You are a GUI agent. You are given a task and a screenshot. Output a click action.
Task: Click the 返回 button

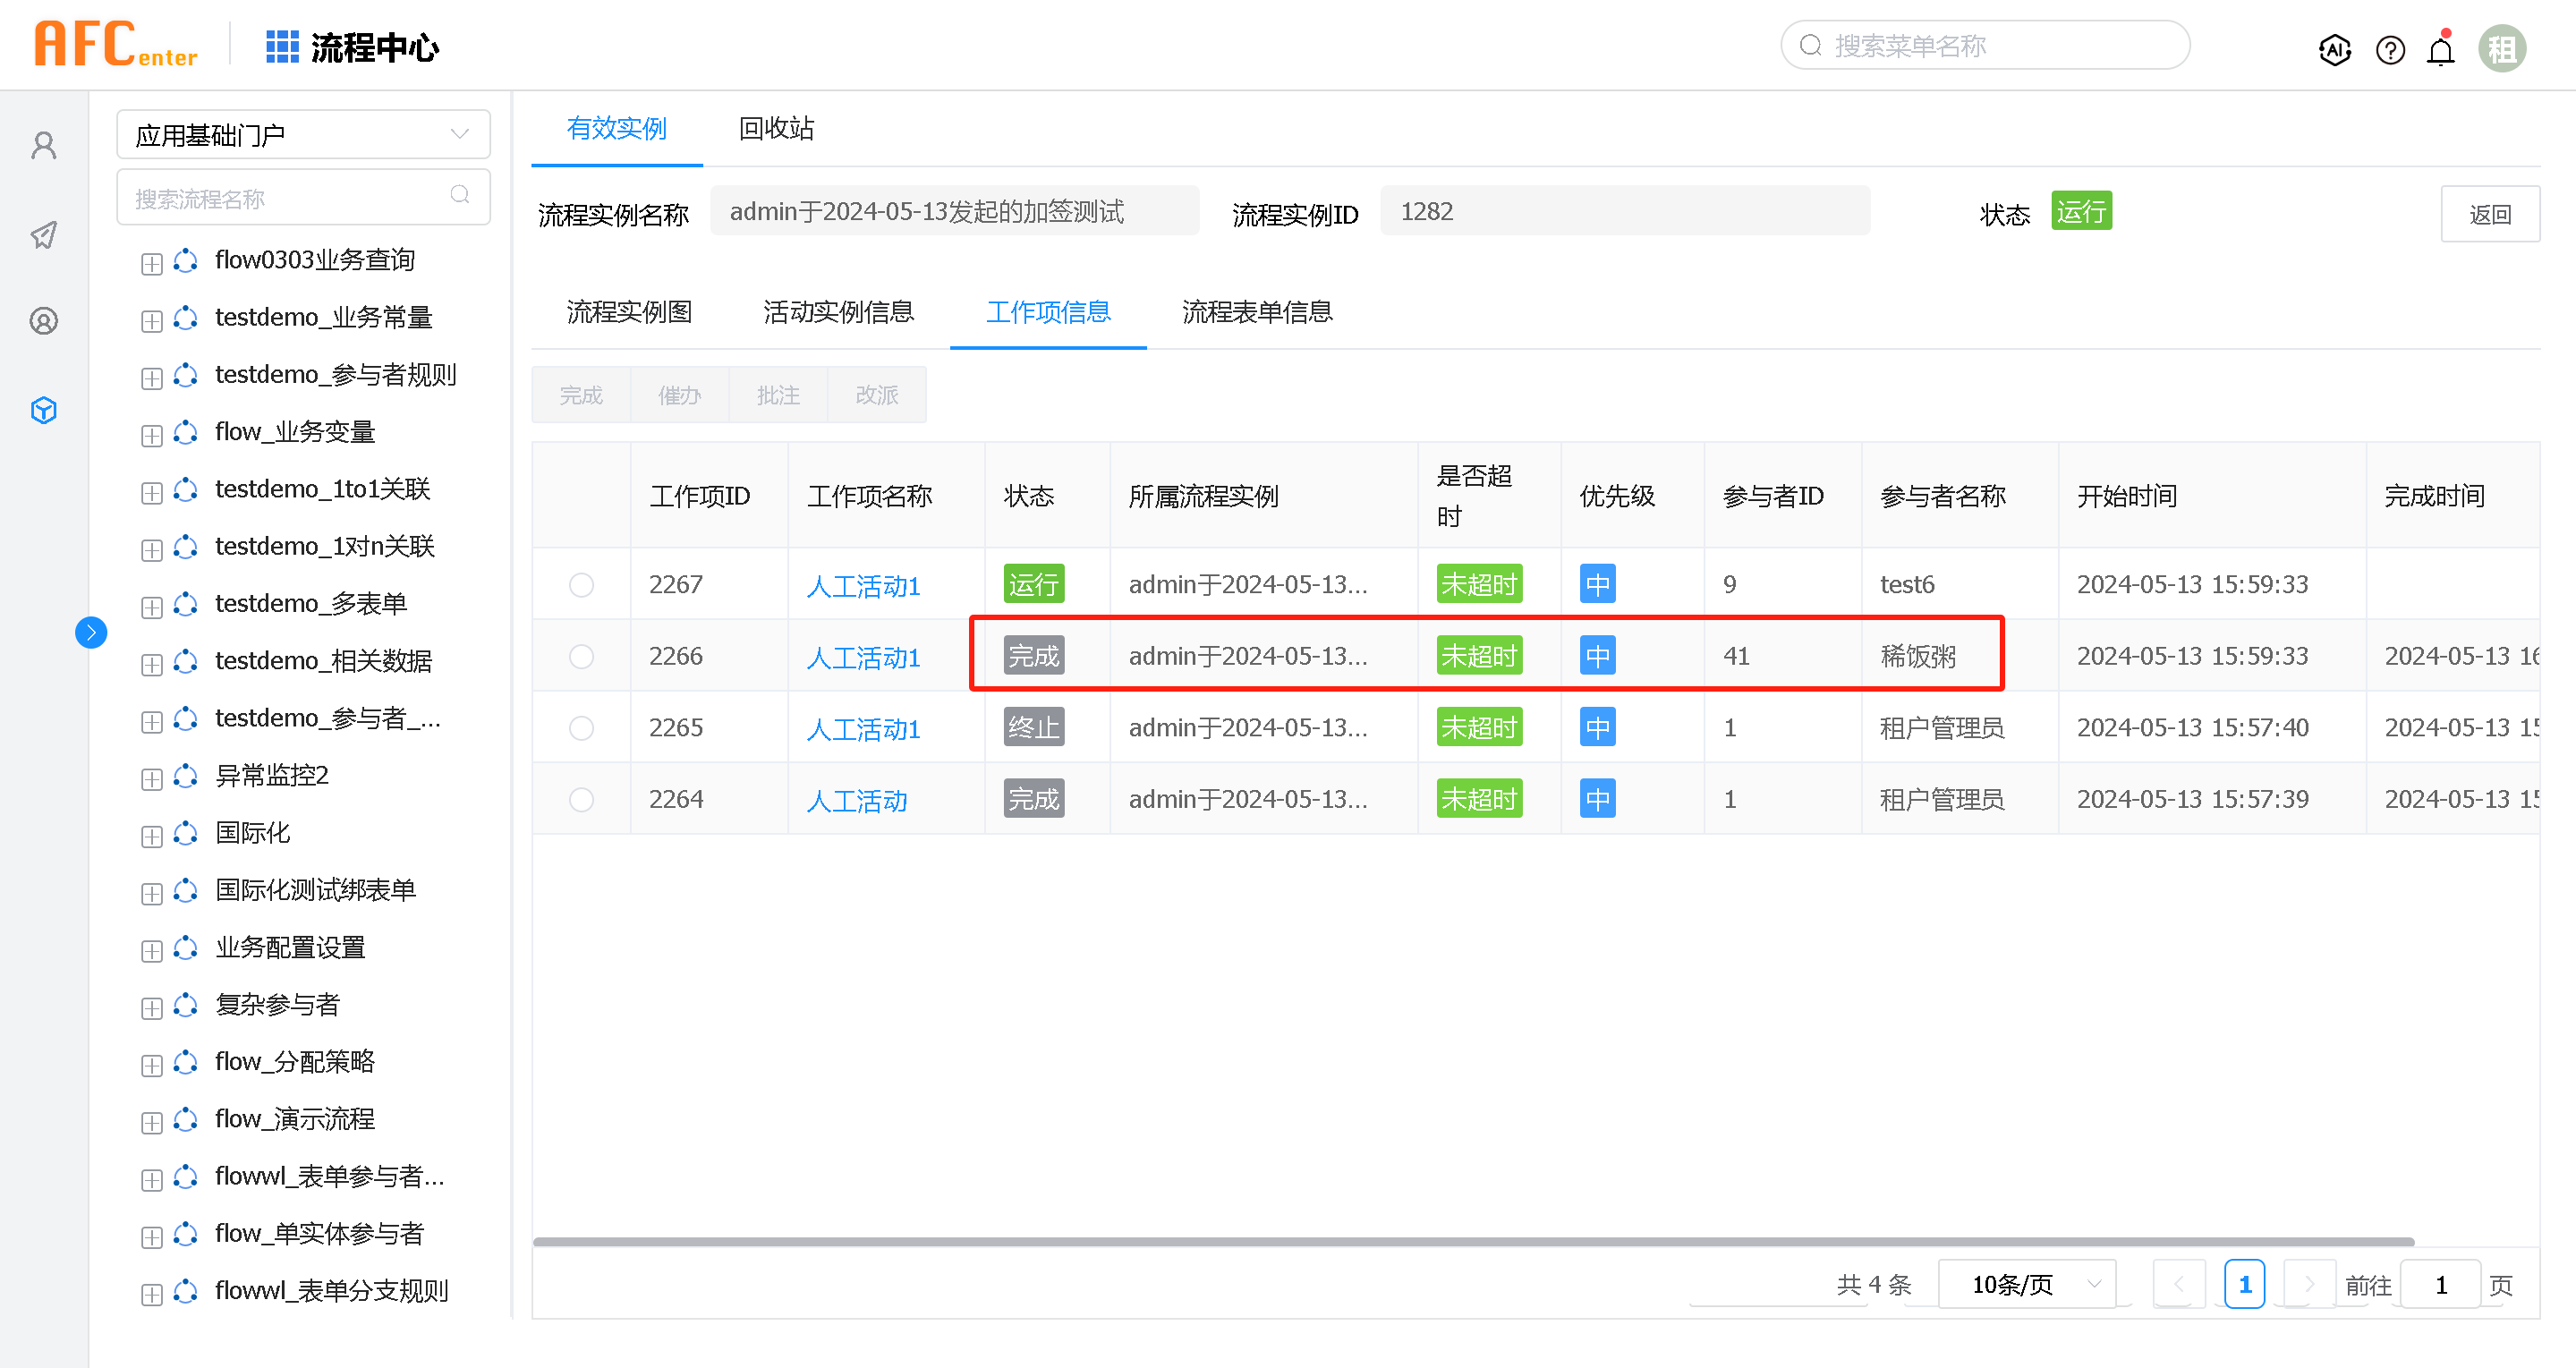click(2489, 214)
